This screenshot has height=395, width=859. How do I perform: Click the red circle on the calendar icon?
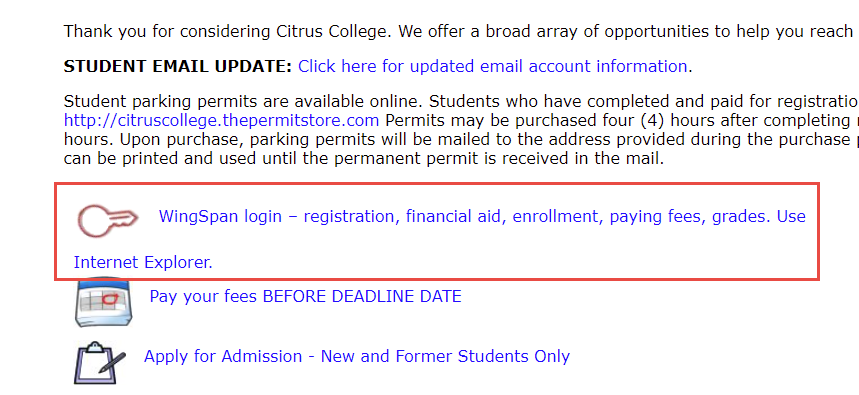[x=110, y=299]
